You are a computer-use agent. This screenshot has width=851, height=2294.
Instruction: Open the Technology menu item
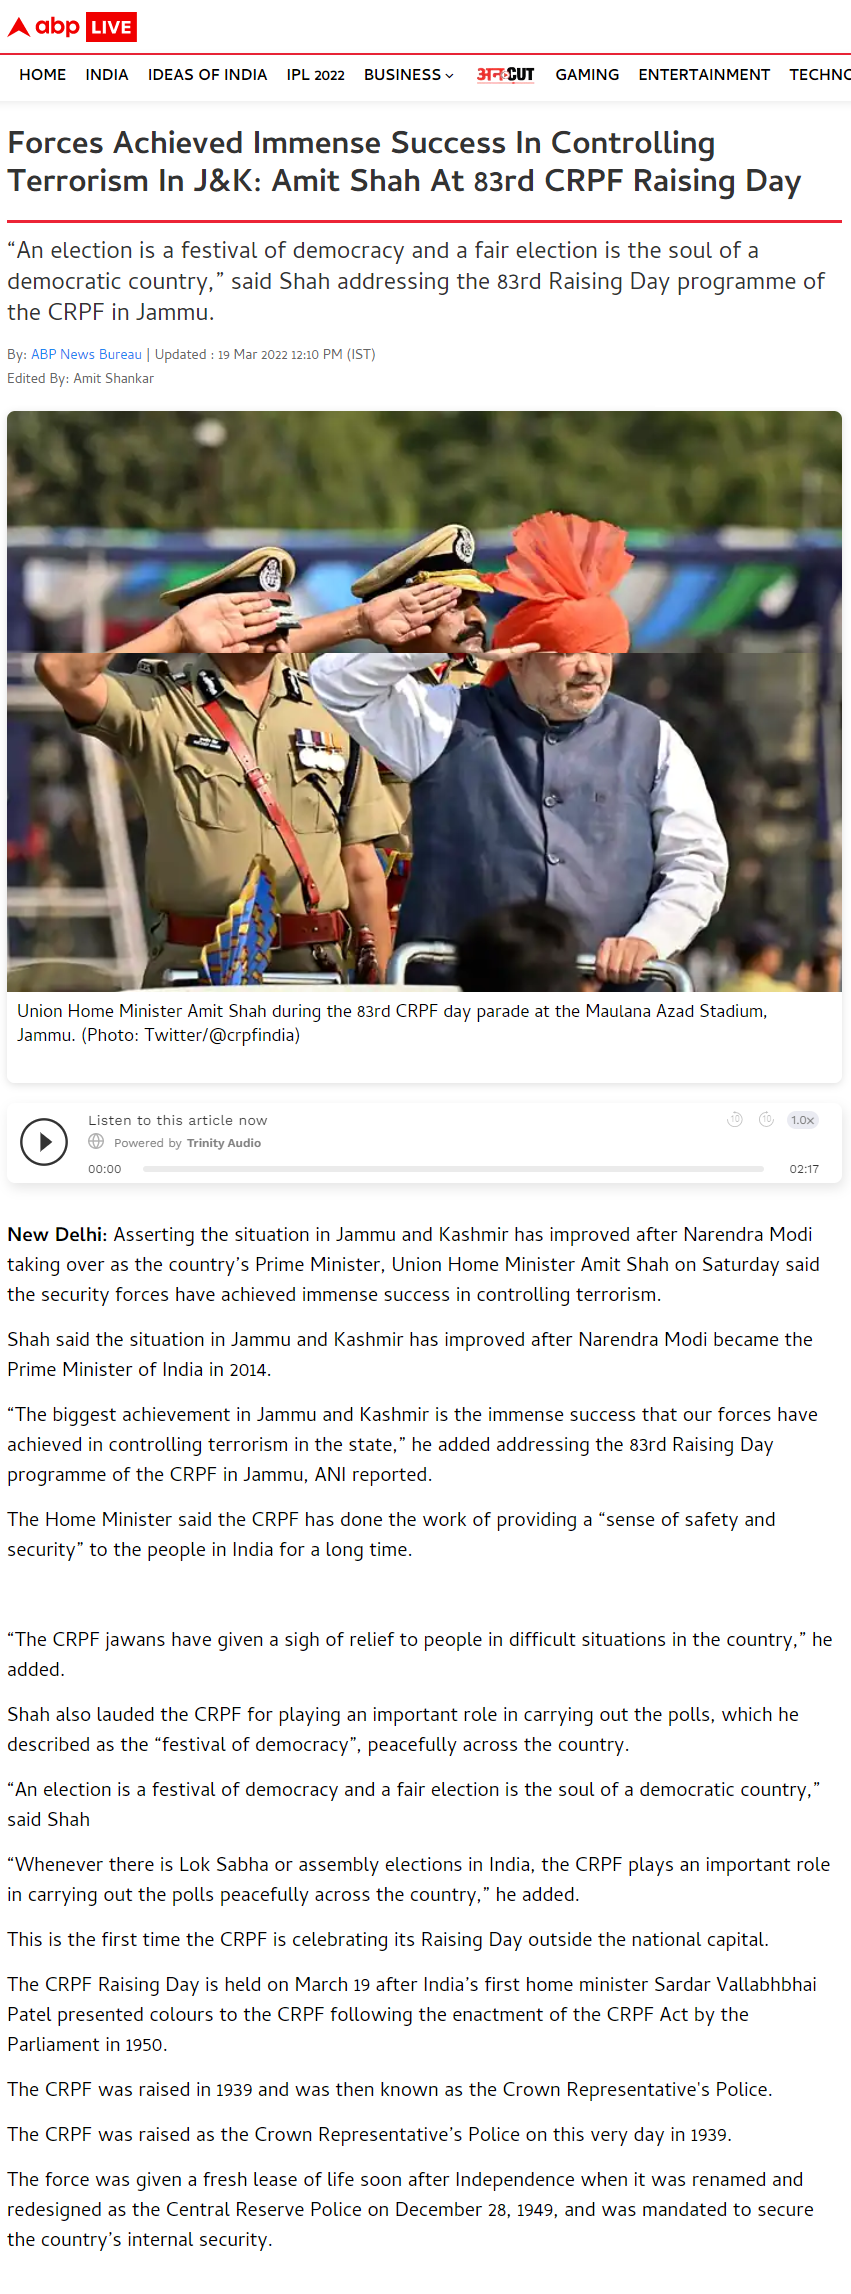820,75
